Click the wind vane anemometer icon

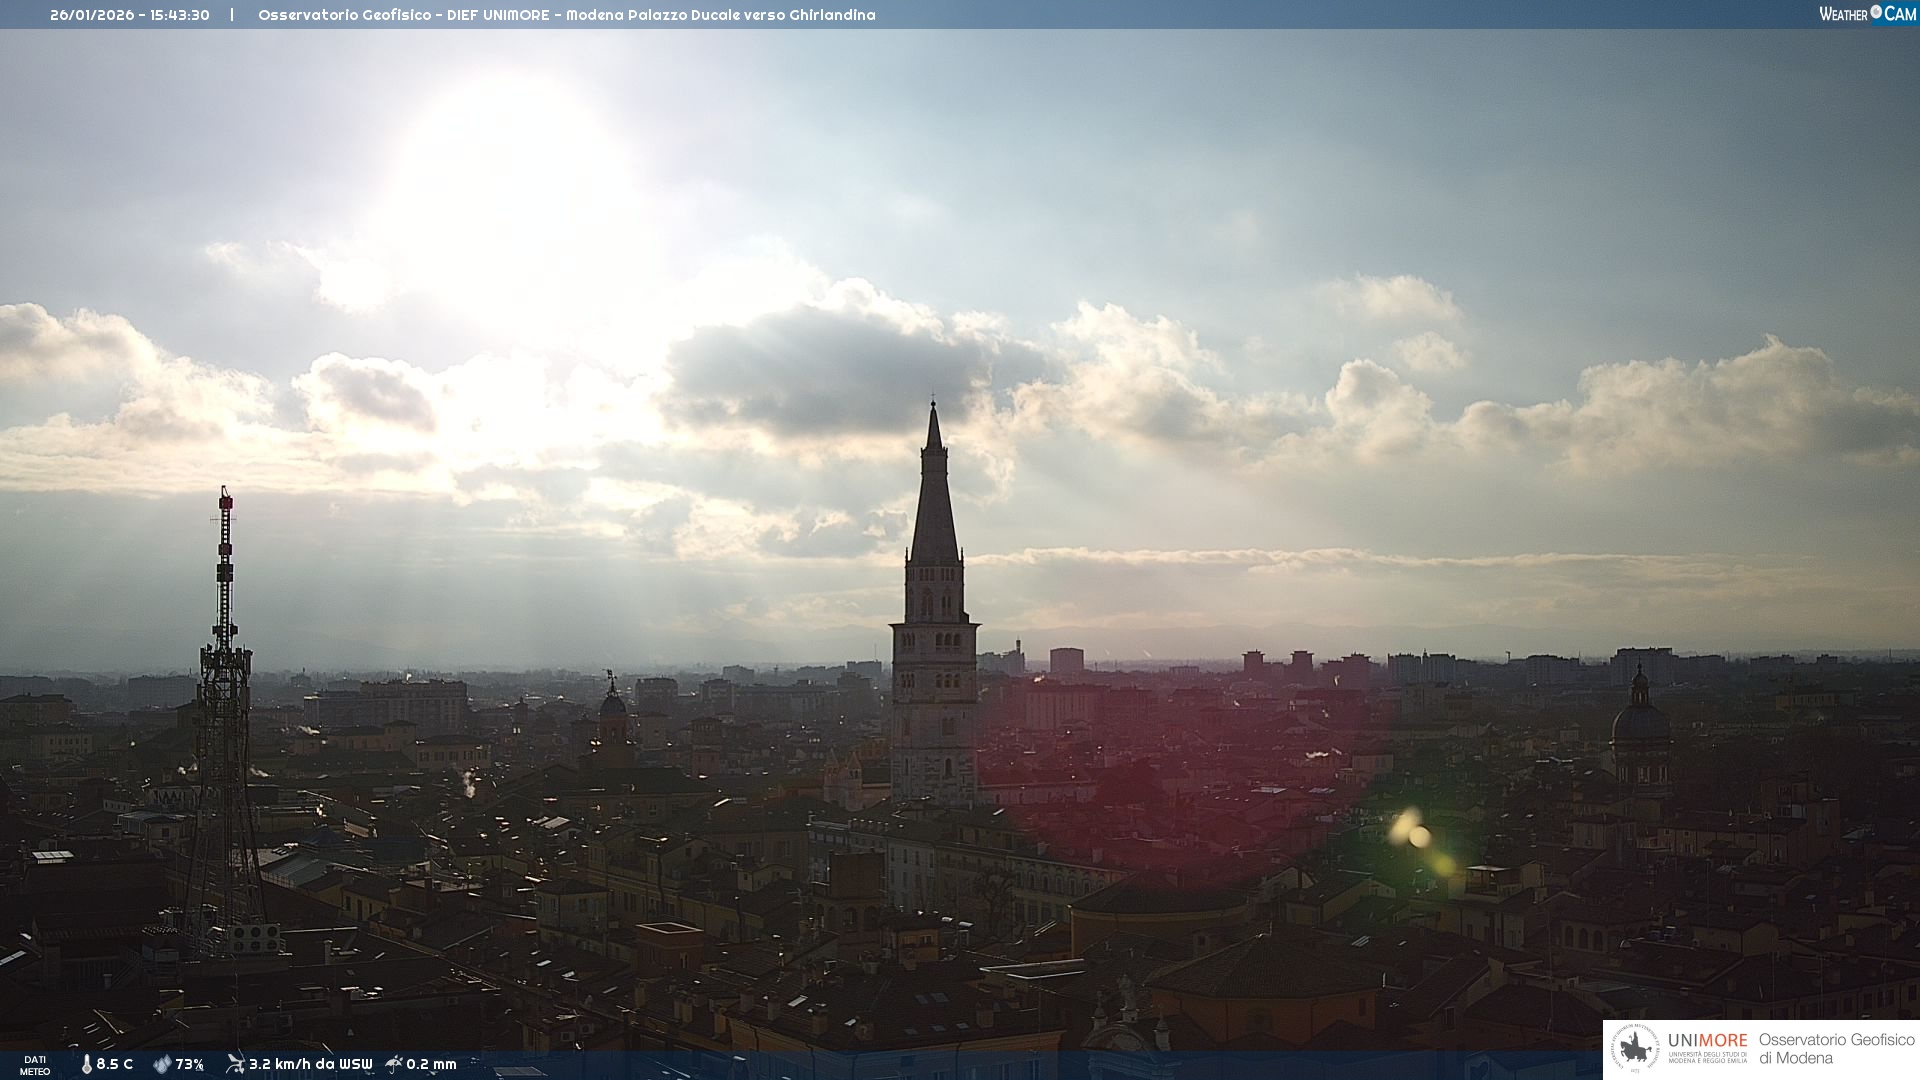click(235, 1064)
